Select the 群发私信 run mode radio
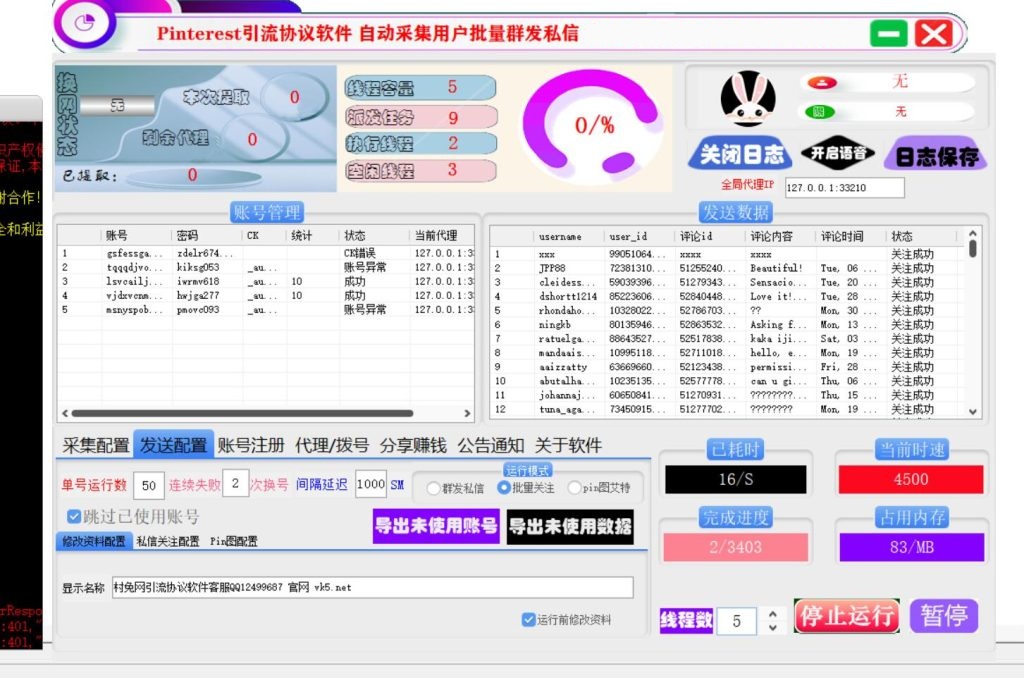The image size is (1024, 678). pos(433,489)
